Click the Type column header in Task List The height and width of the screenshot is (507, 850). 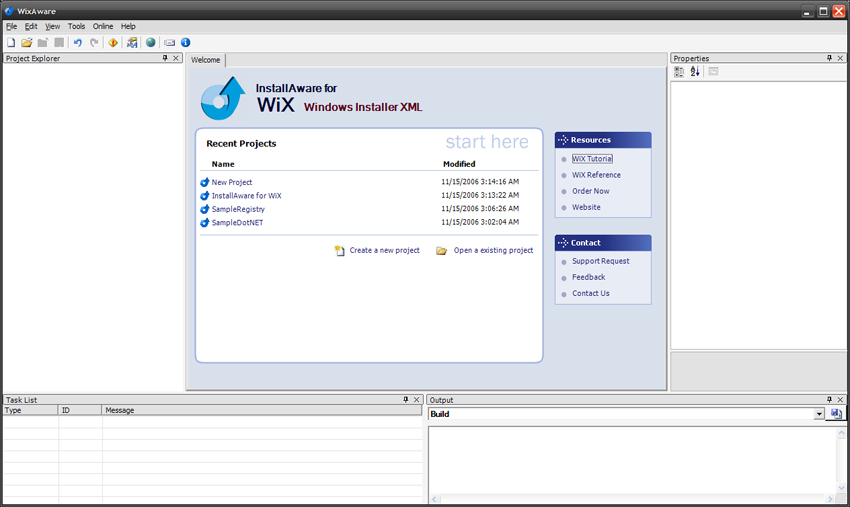[x=30, y=410]
